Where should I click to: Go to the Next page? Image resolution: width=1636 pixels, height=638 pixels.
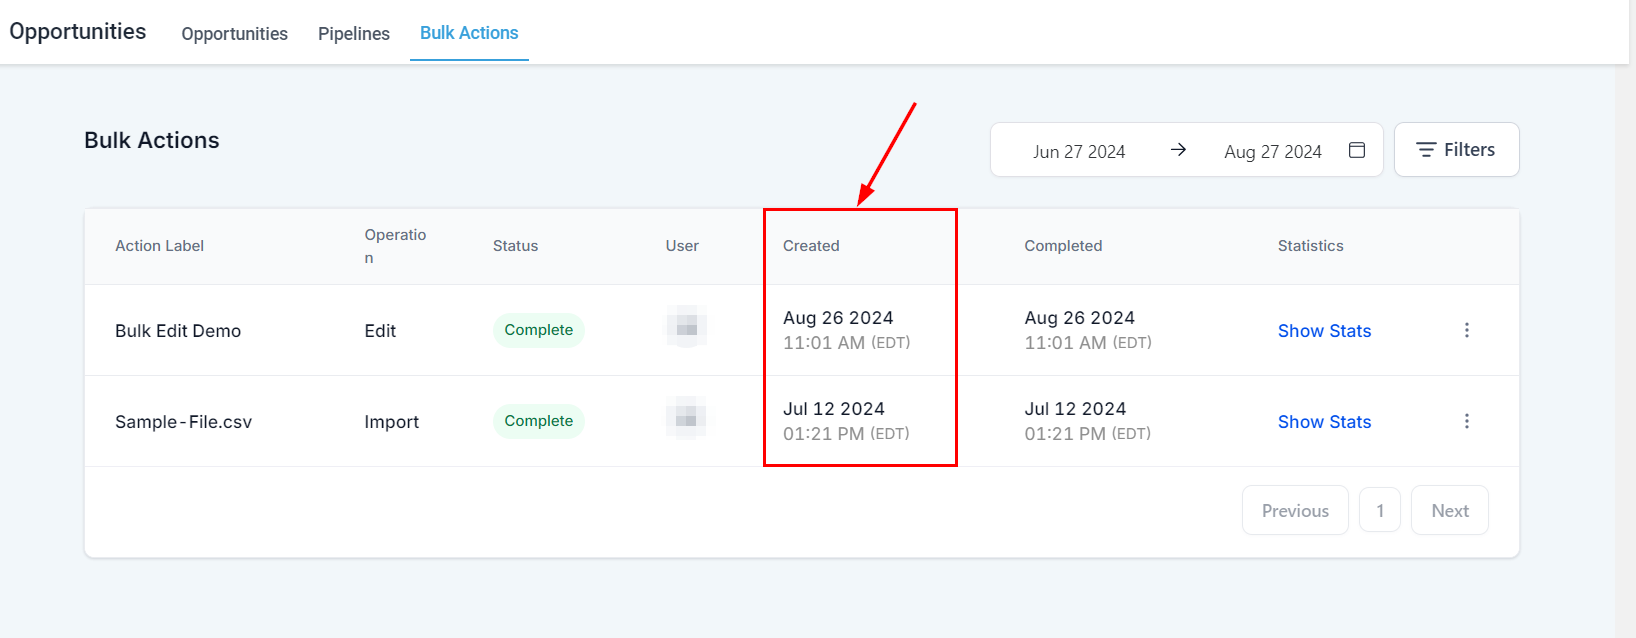1449,511
